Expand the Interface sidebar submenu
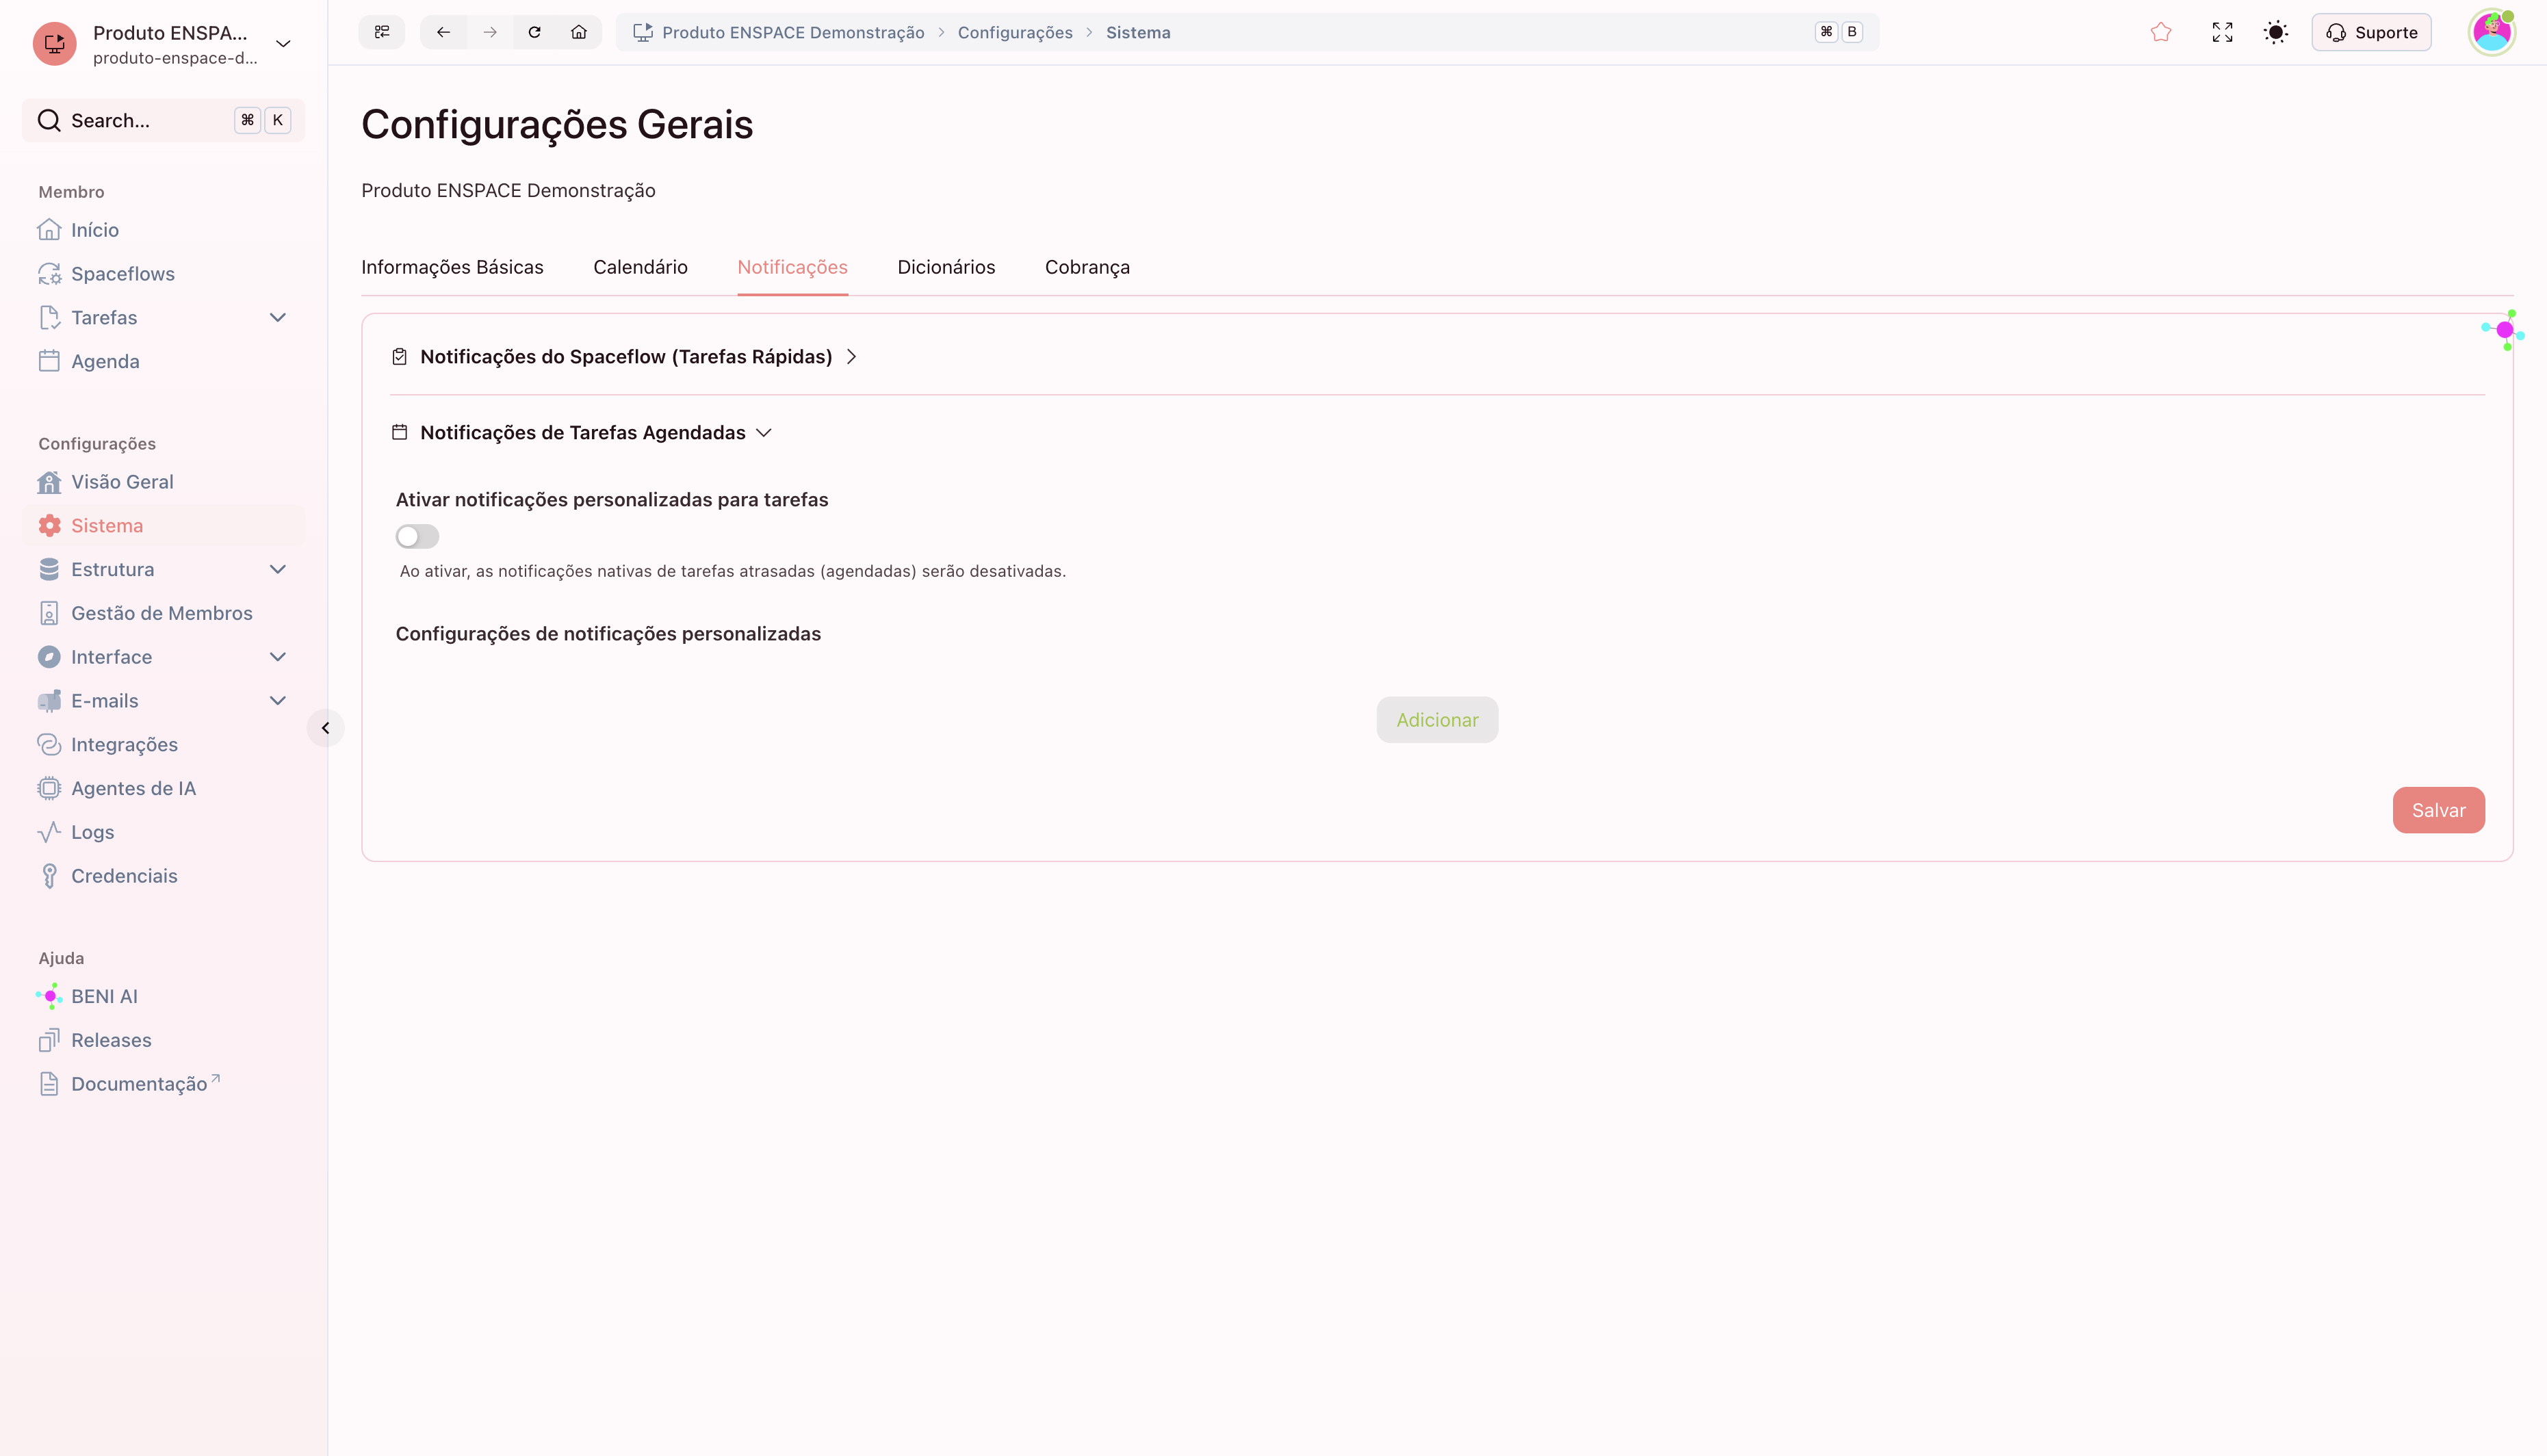This screenshot has height=1456, width=2547. point(278,657)
